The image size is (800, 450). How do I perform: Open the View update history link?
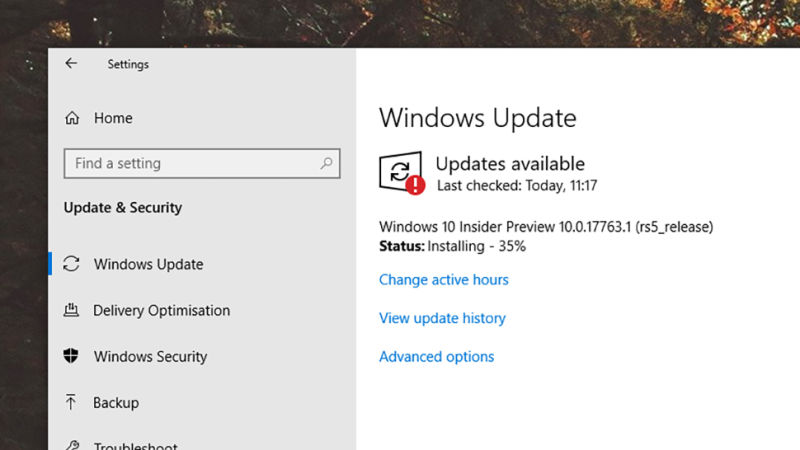pos(442,318)
